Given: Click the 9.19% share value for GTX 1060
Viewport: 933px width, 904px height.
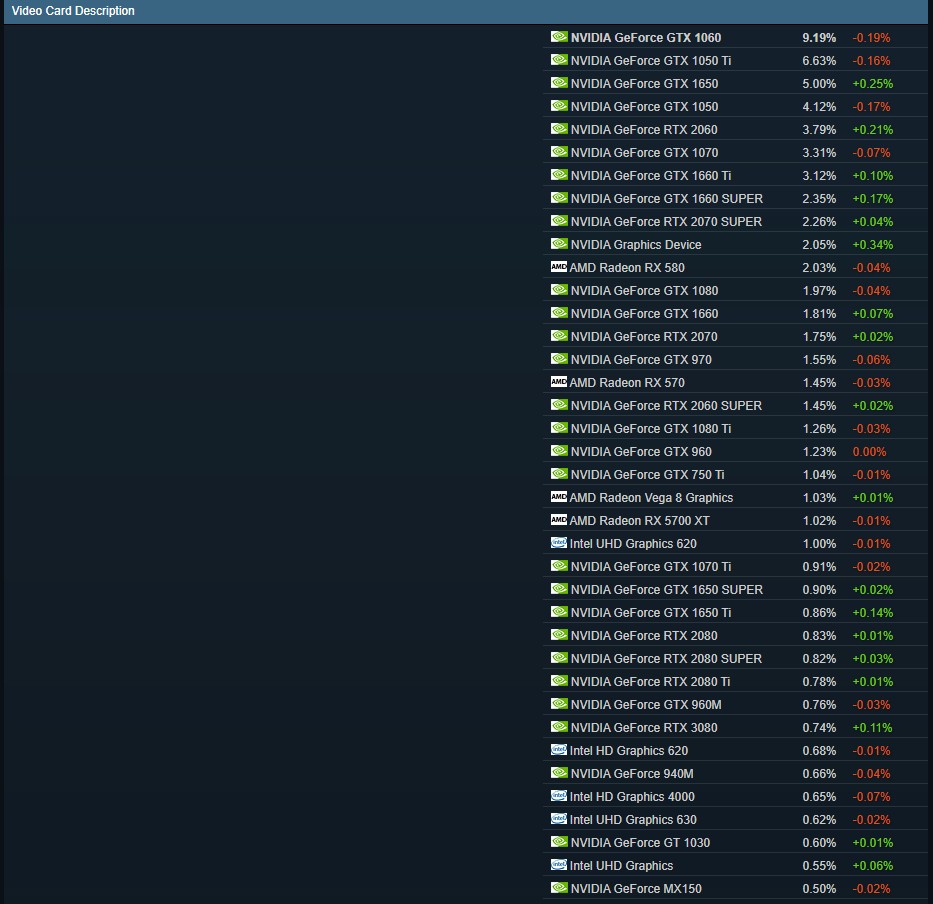Looking at the screenshot, I should [x=819, y=38].
